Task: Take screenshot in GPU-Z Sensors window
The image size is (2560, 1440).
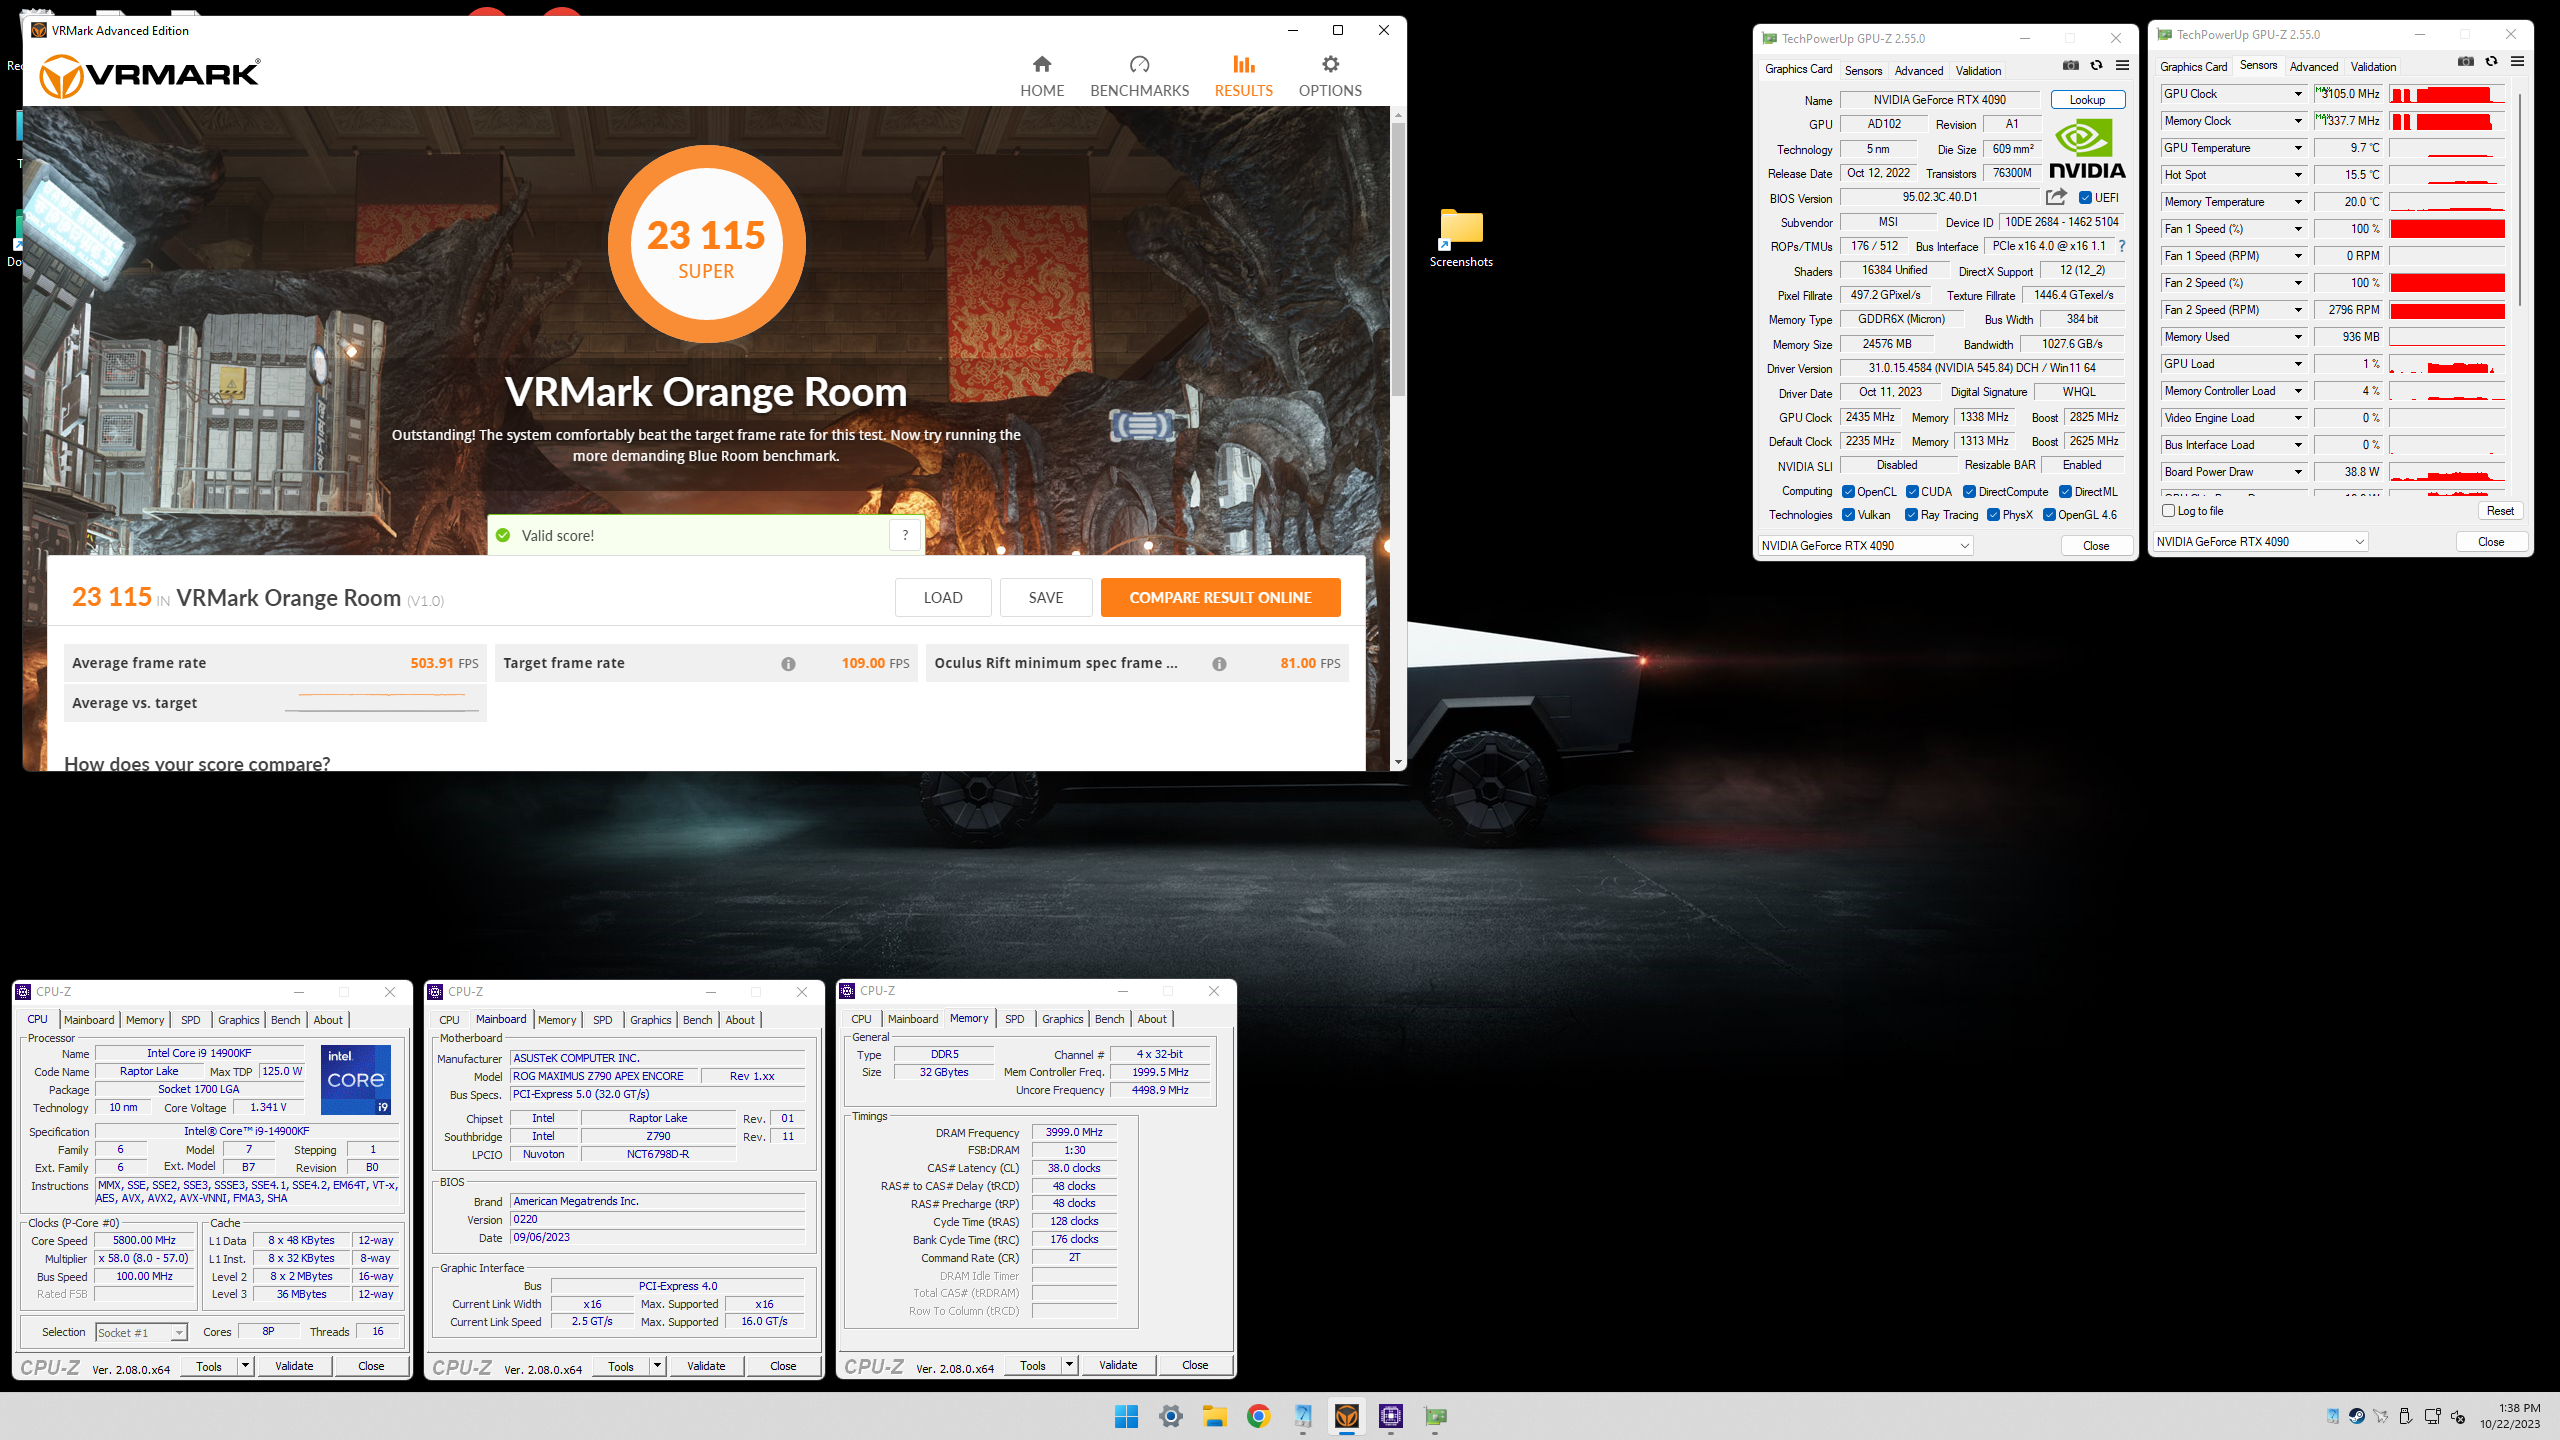Action: 2466,62
